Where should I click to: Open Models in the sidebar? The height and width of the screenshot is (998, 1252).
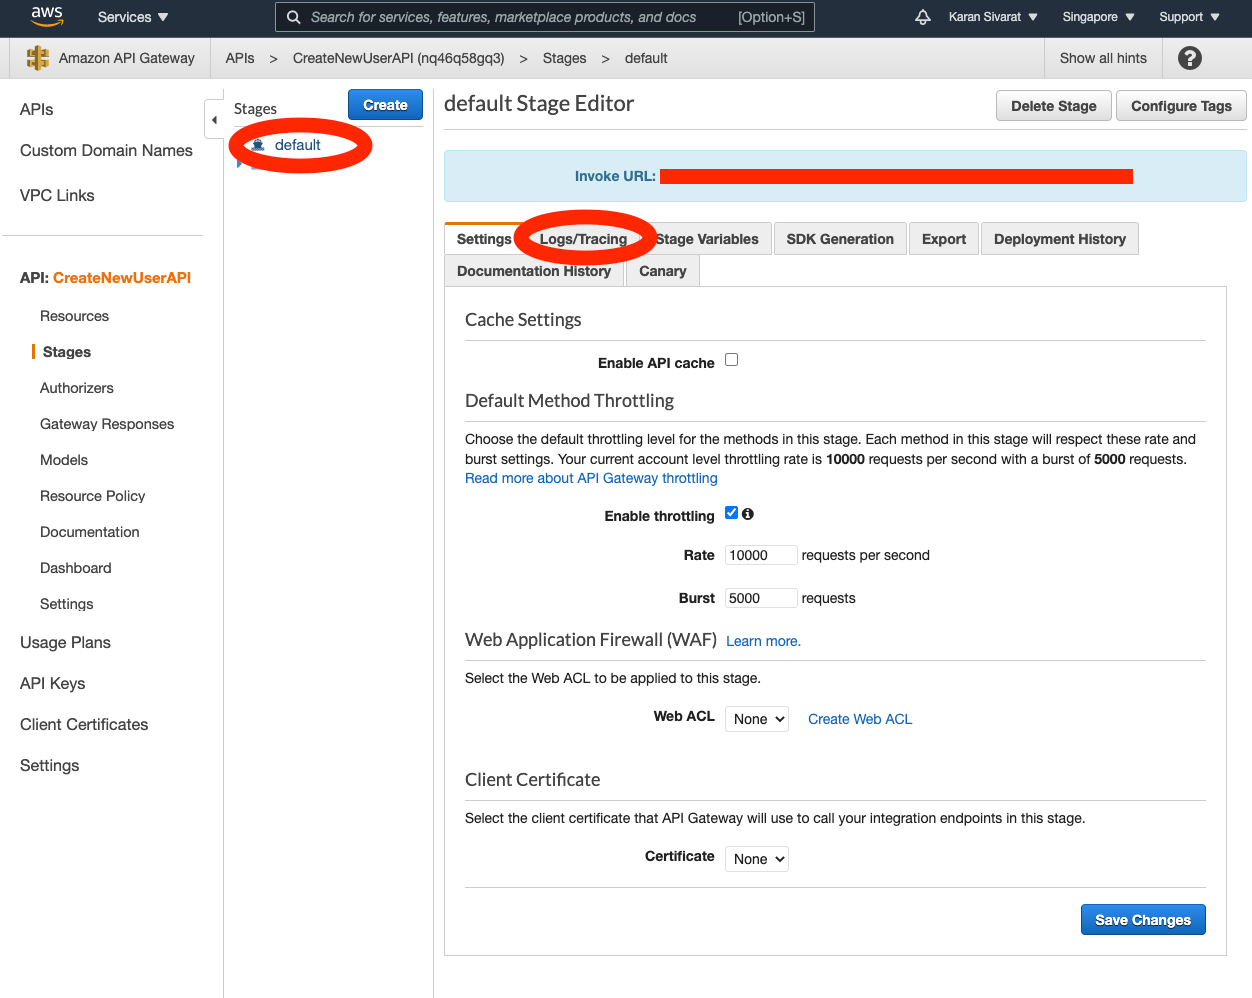[64, 460]
